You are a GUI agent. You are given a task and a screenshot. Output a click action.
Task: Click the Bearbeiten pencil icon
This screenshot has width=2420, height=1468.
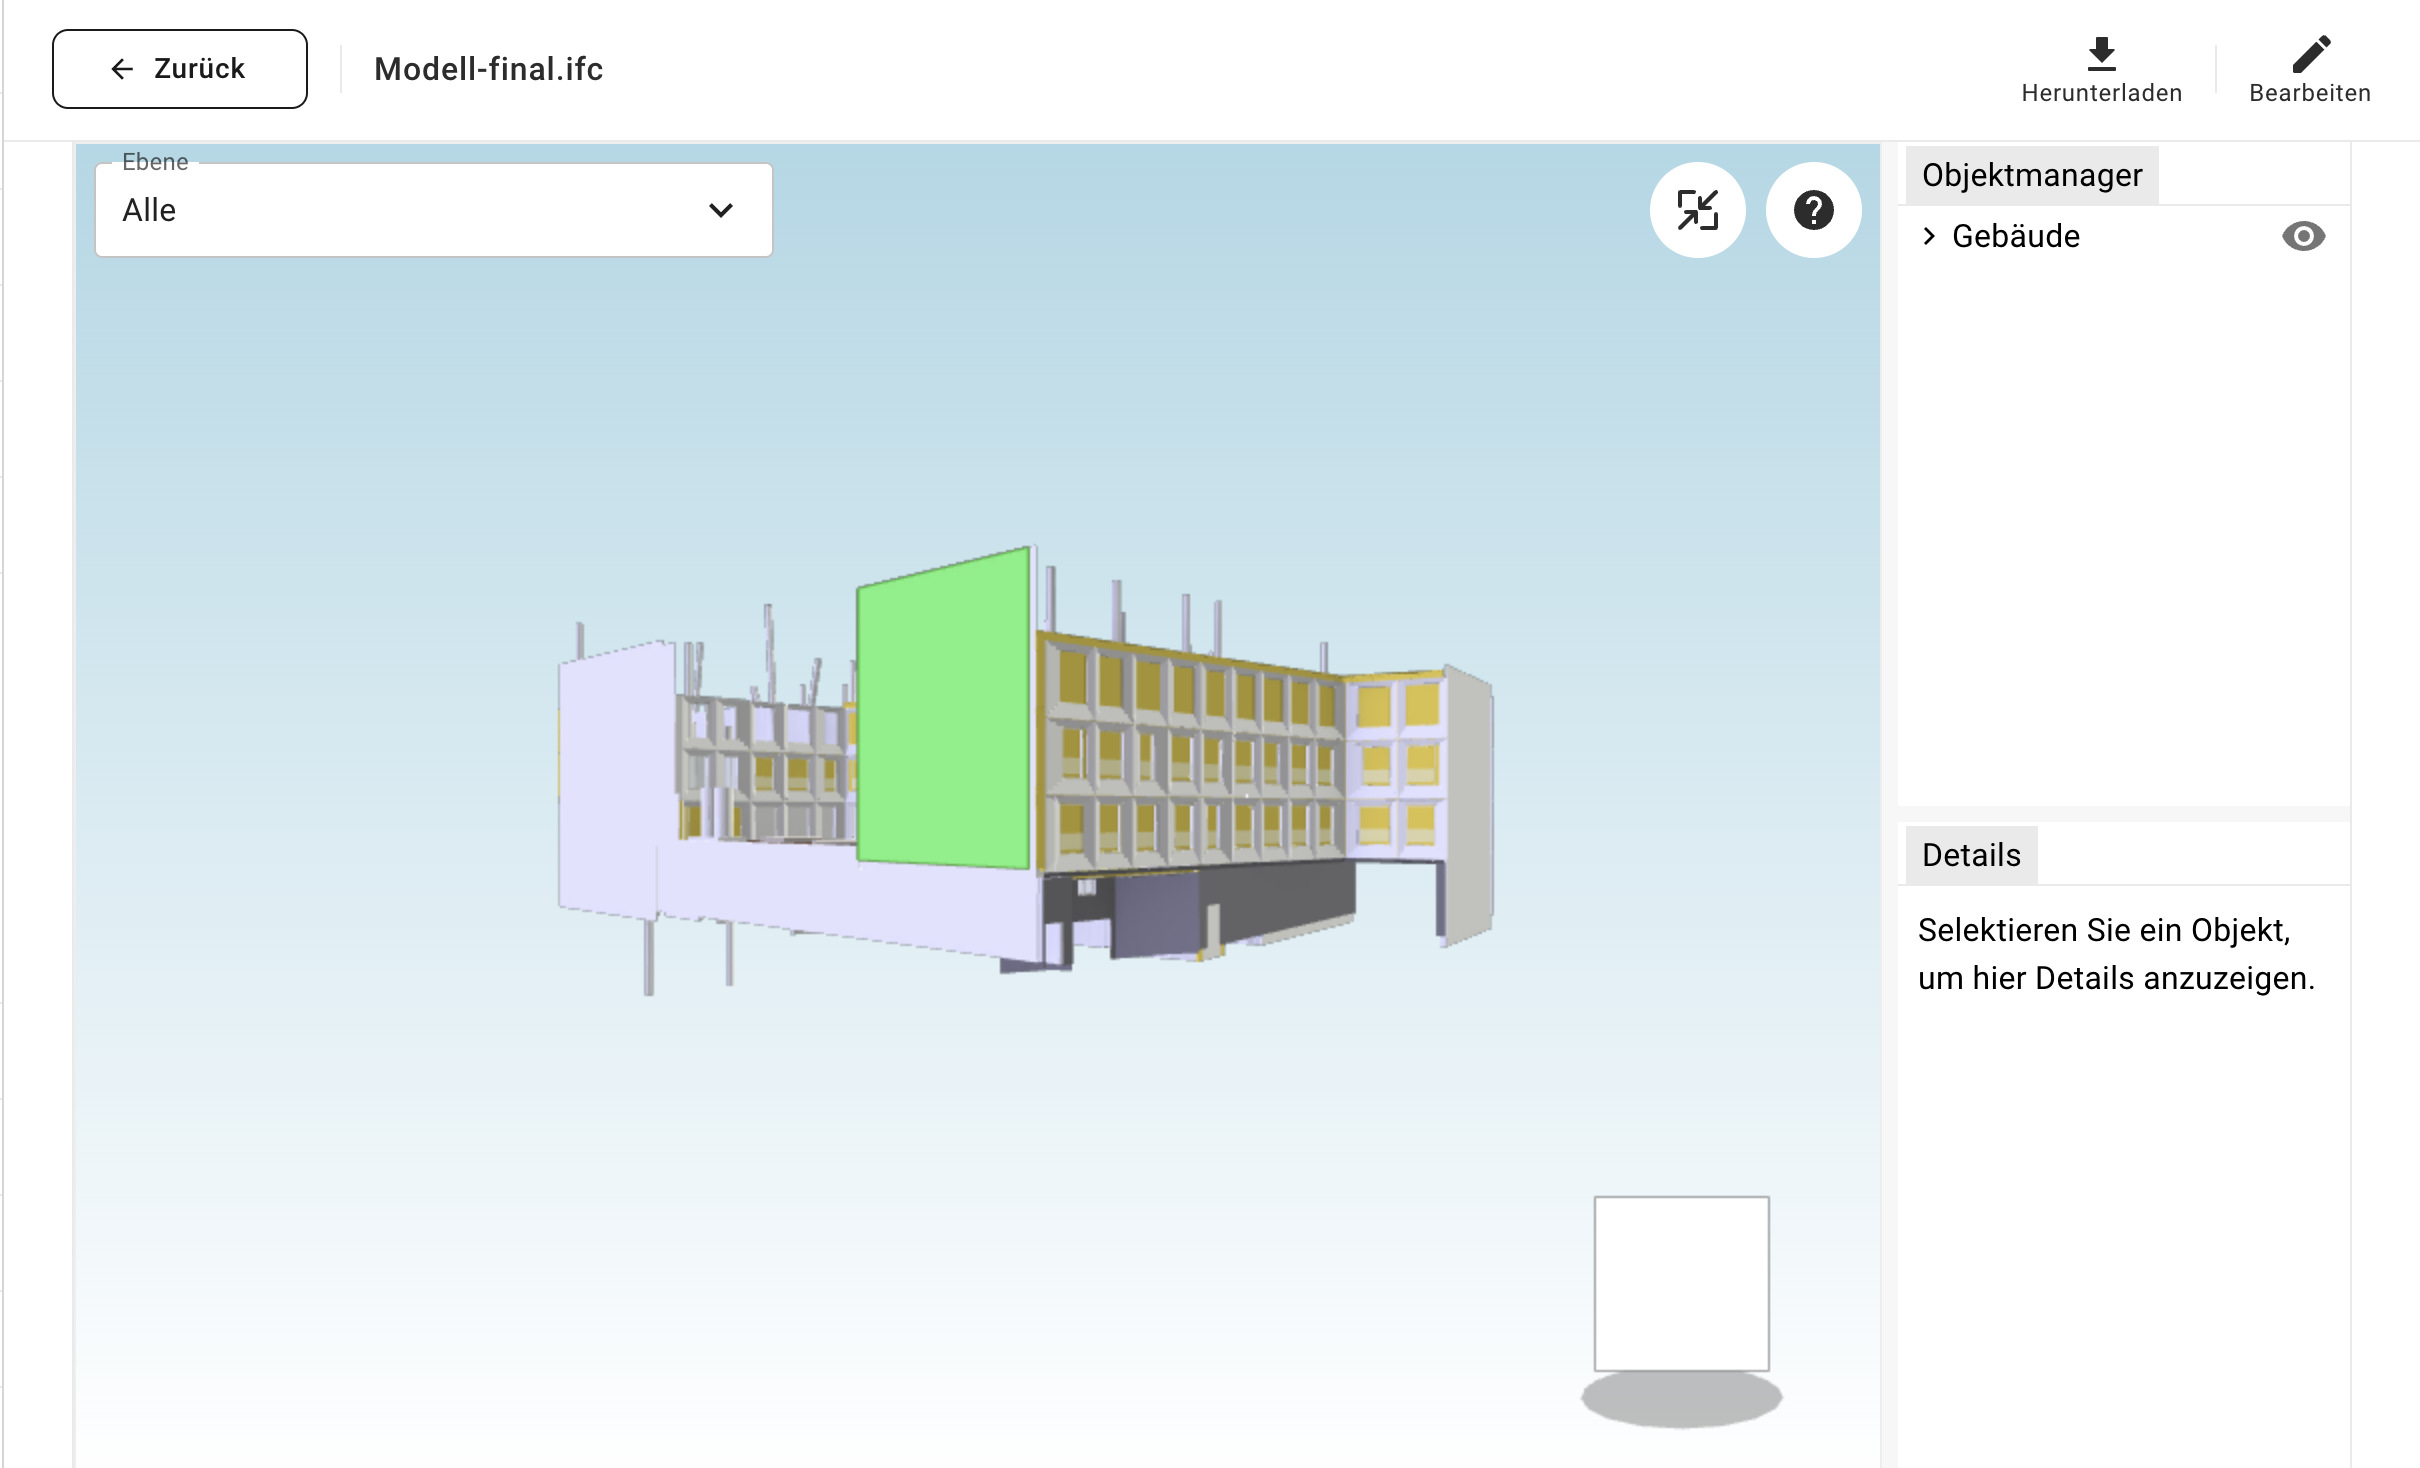tap(2310, 55)
